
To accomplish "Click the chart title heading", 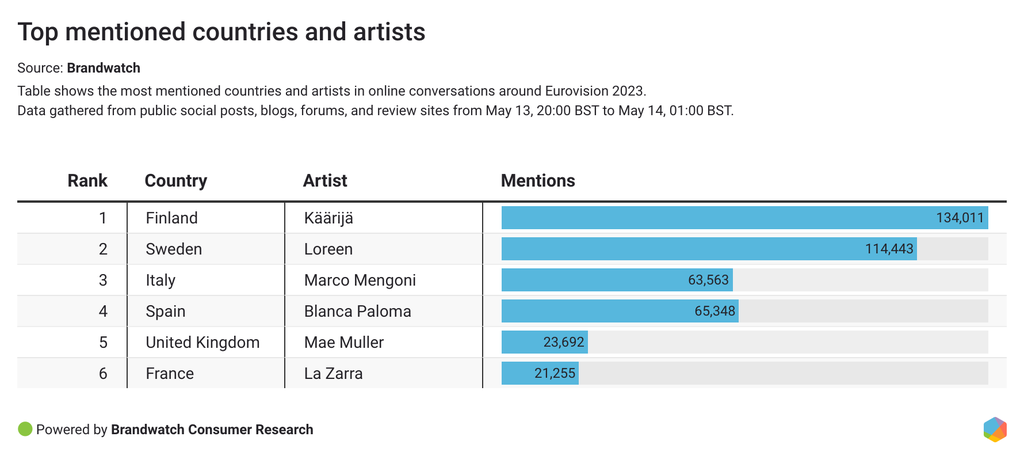I will pos(222,32).
